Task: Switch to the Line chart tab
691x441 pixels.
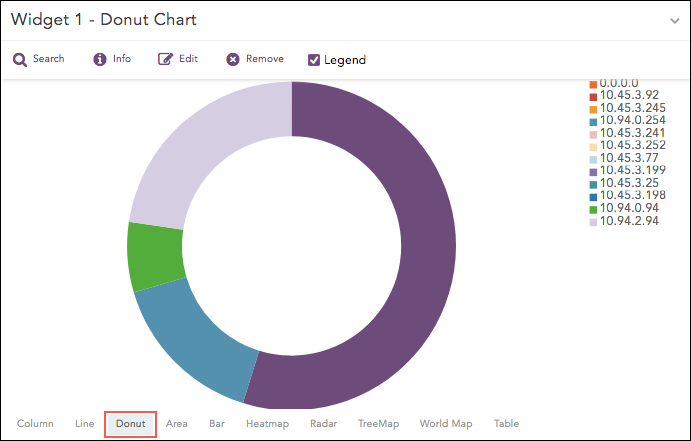Action: [x=85, y=424]
